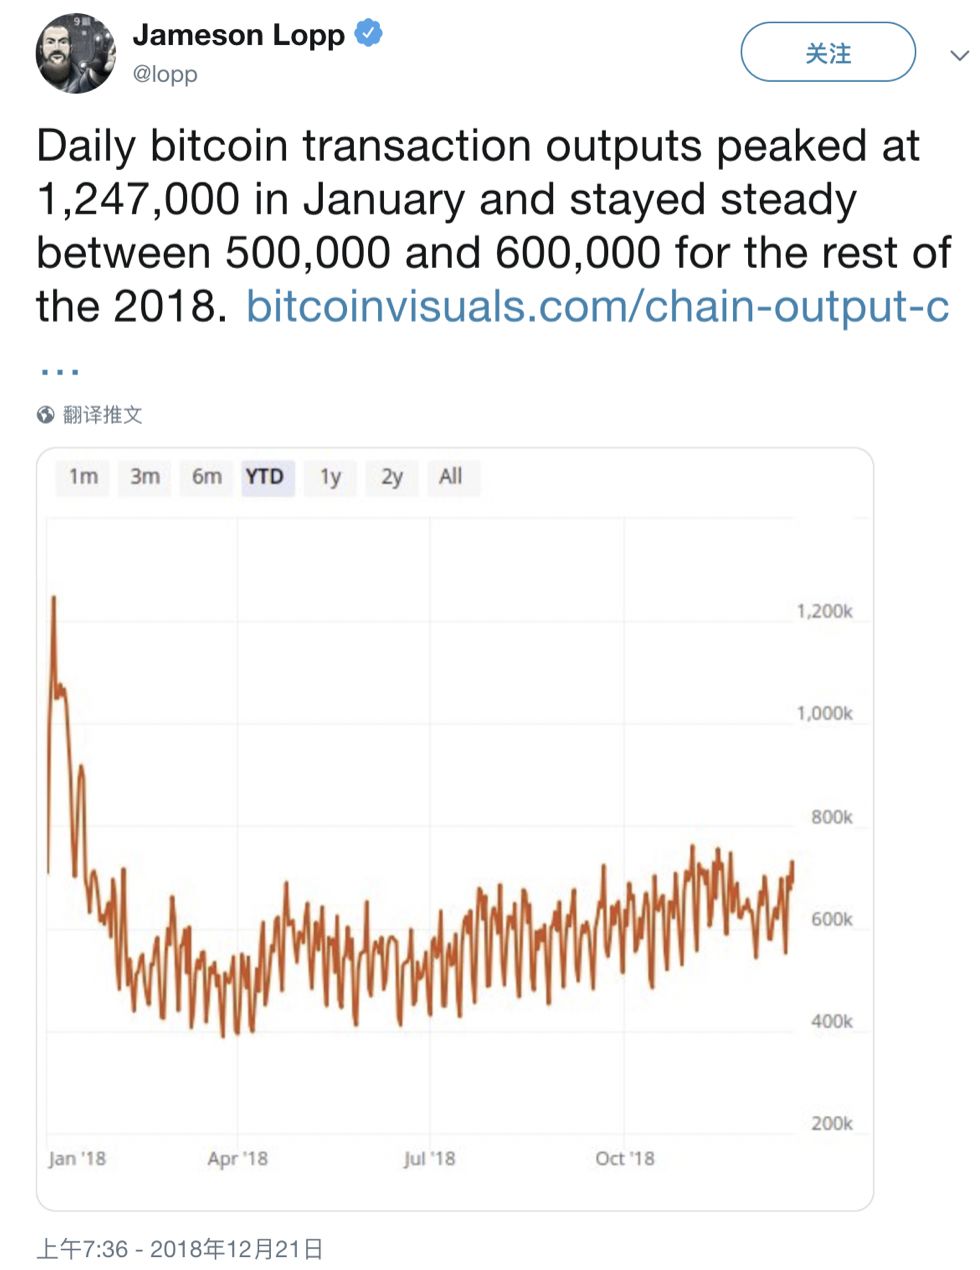Click the blue verified badge

tap(369, 34)
